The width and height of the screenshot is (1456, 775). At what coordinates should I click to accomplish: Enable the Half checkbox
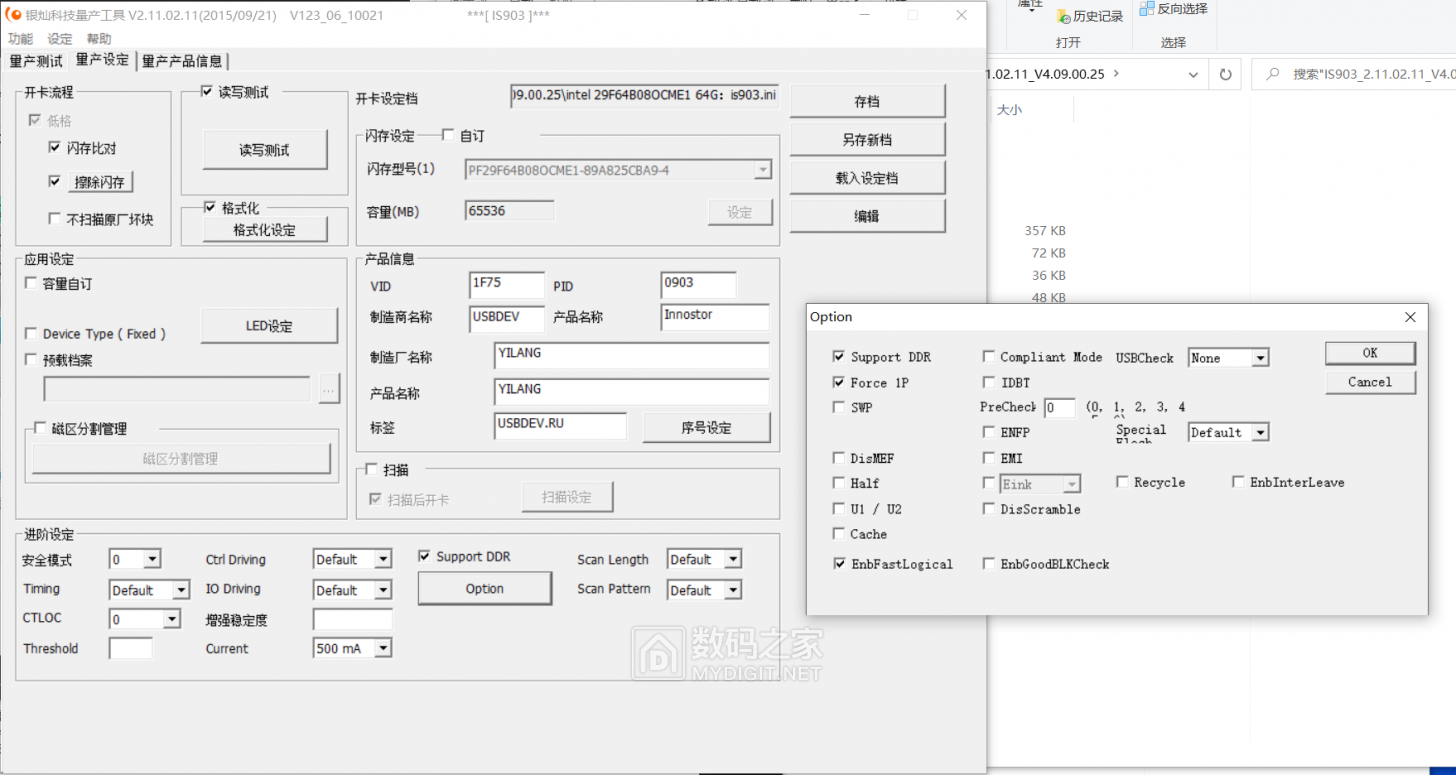[838, 483]
